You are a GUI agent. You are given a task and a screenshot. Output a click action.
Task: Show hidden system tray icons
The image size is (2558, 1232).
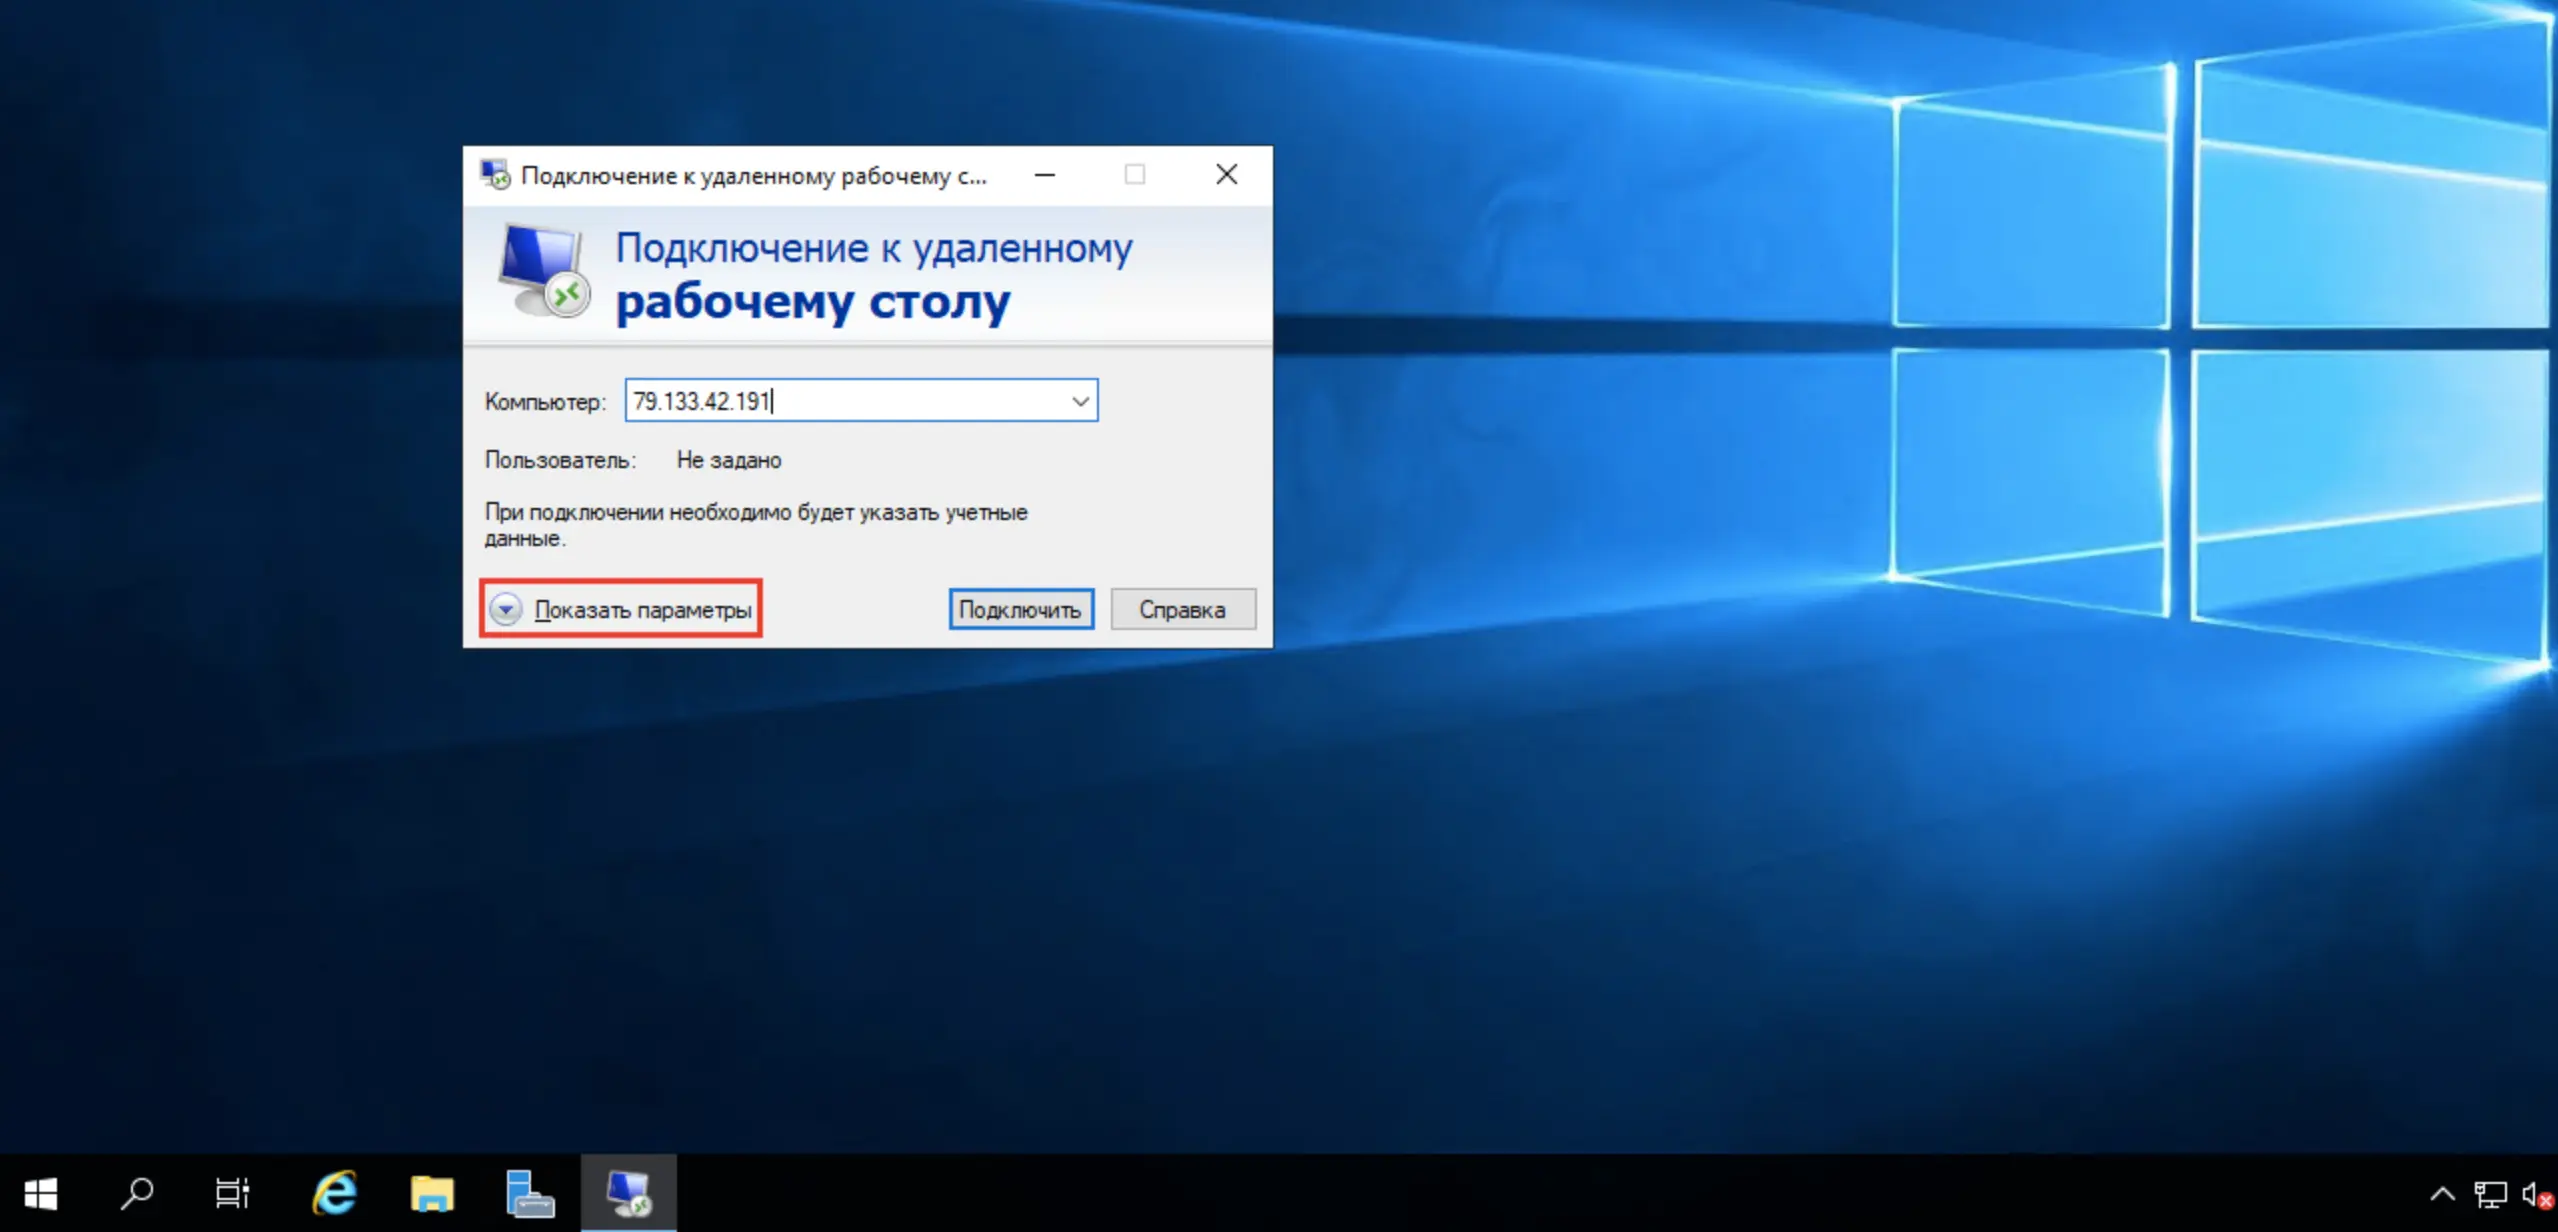point(2442,1194)
